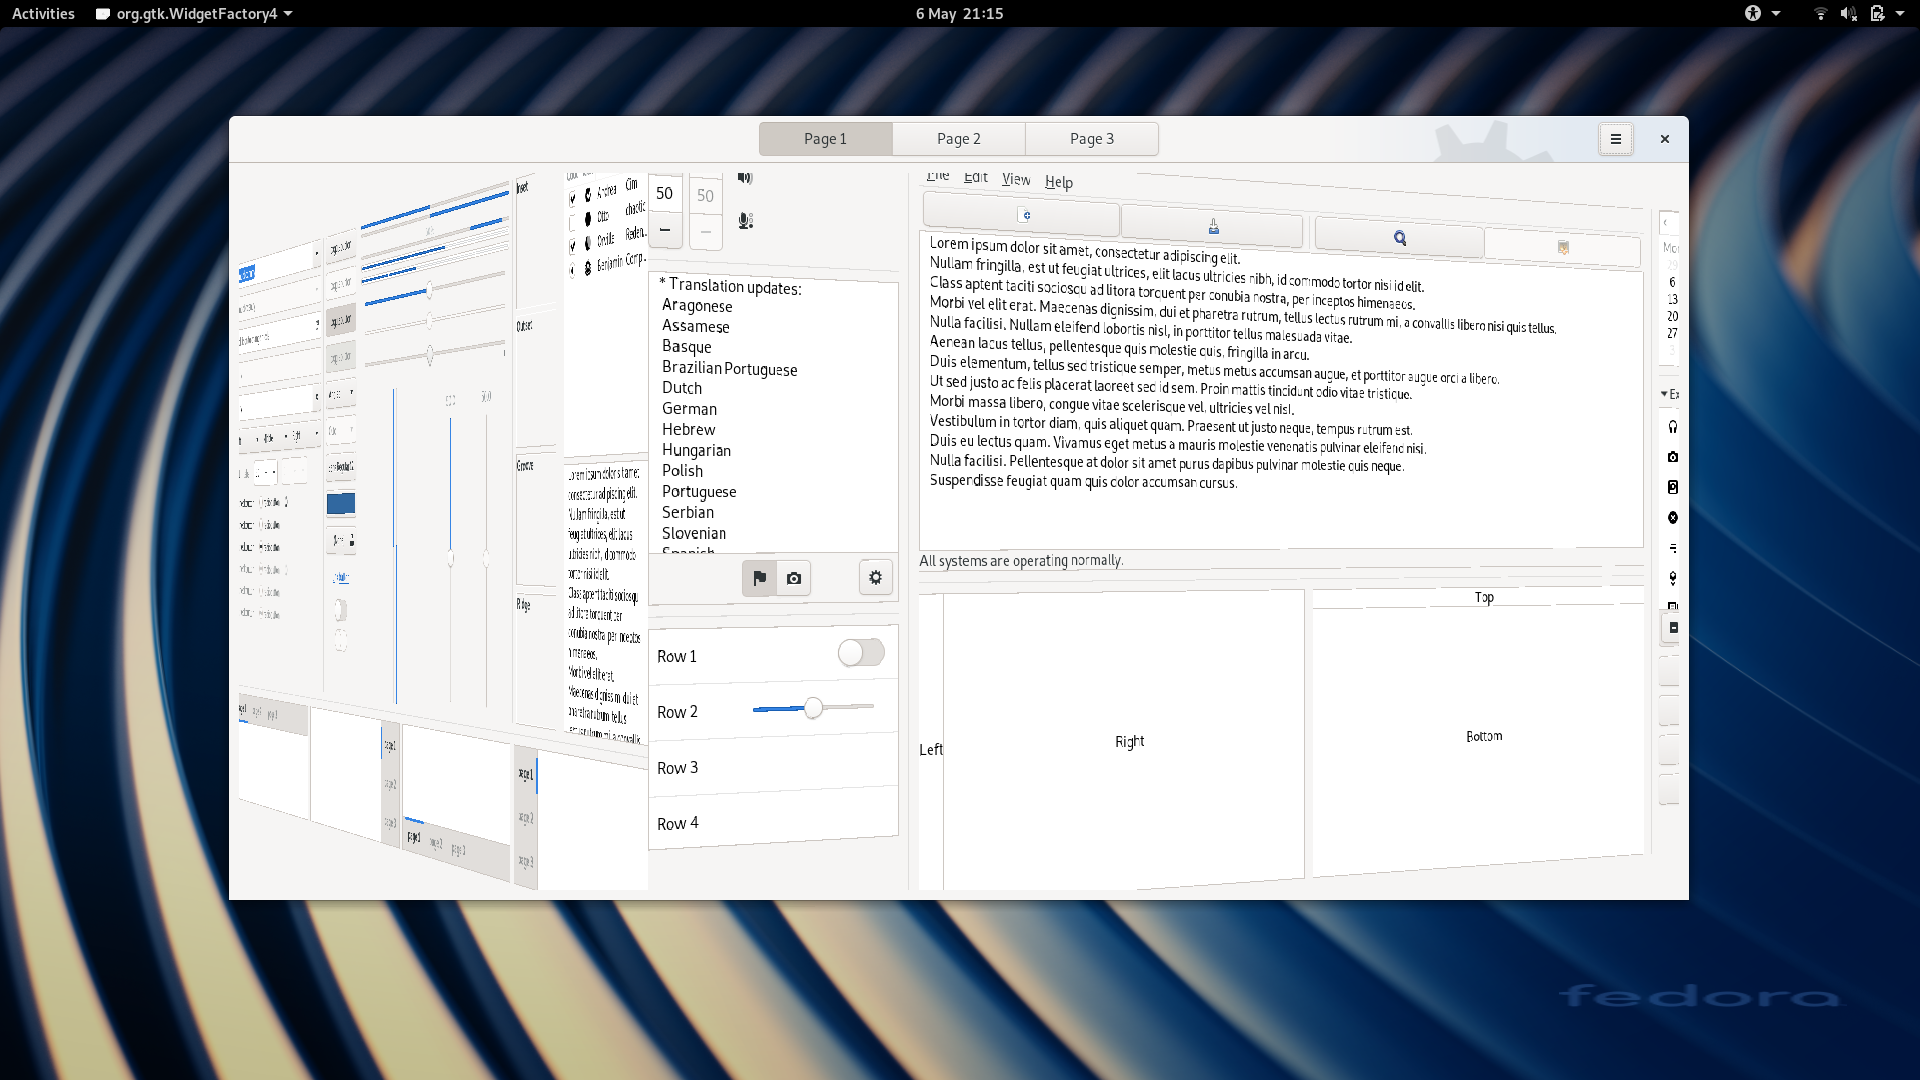Click the headphones icon in the sidebar
Viewport: 1920px width, 1080px height.
[1673, 427]
